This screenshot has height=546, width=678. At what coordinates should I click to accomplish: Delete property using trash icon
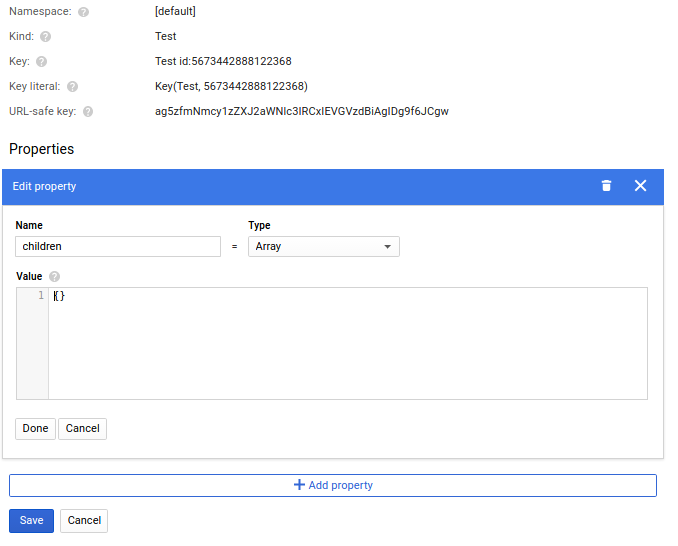[607, 186]
